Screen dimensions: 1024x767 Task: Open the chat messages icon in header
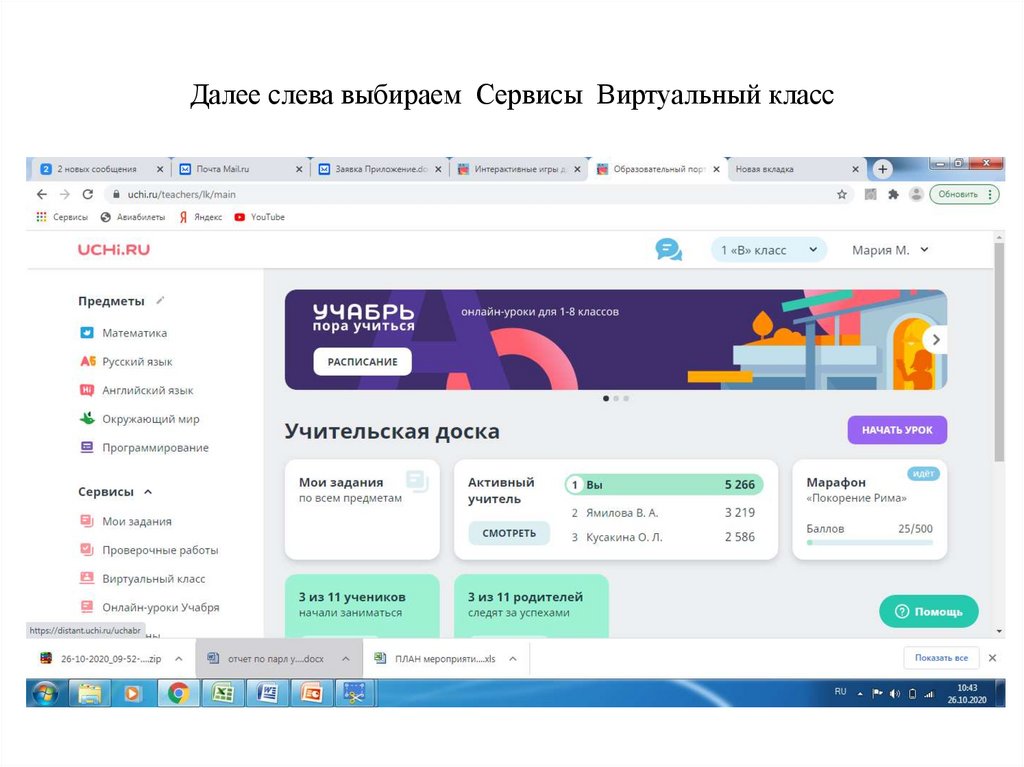coord(669,250)
